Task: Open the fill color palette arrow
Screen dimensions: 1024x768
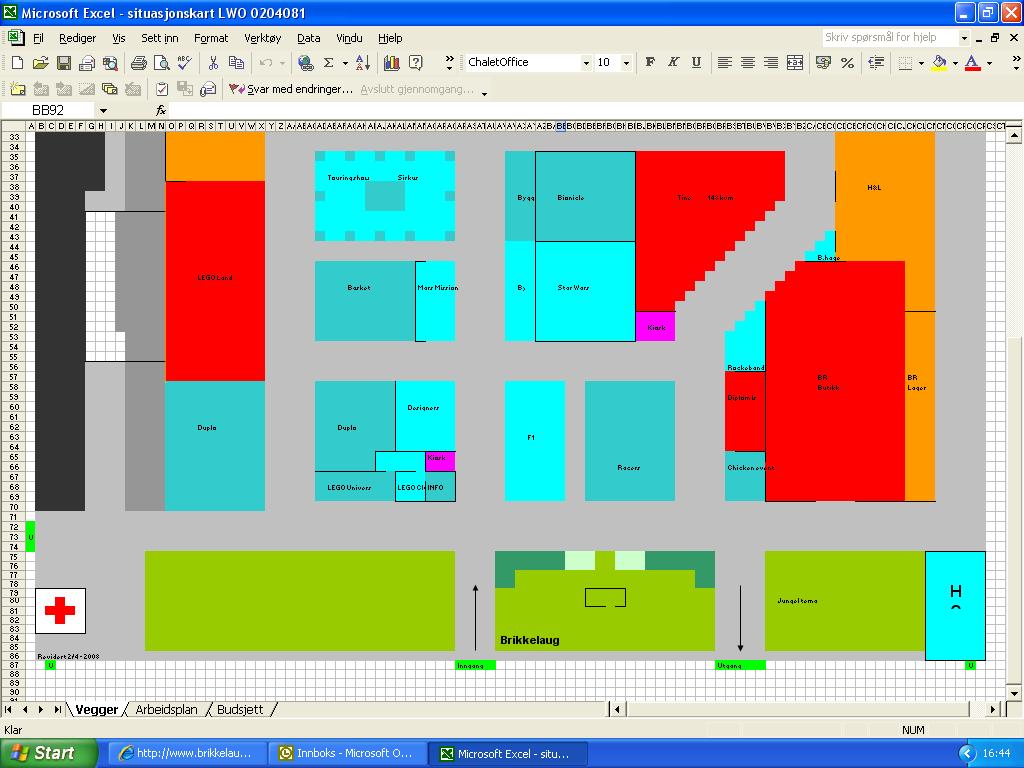Action: [x=955, y=63]
